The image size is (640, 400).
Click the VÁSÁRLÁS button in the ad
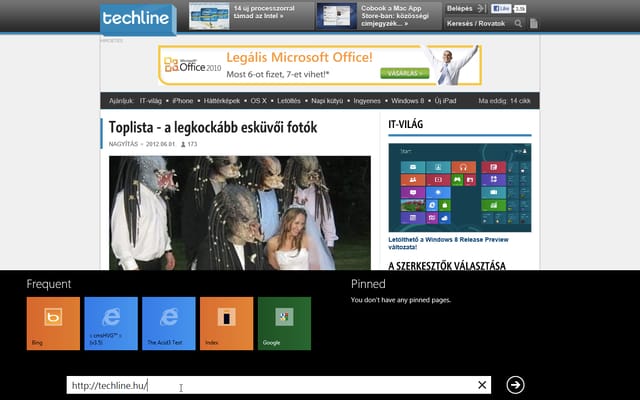[x=405, y=73]
